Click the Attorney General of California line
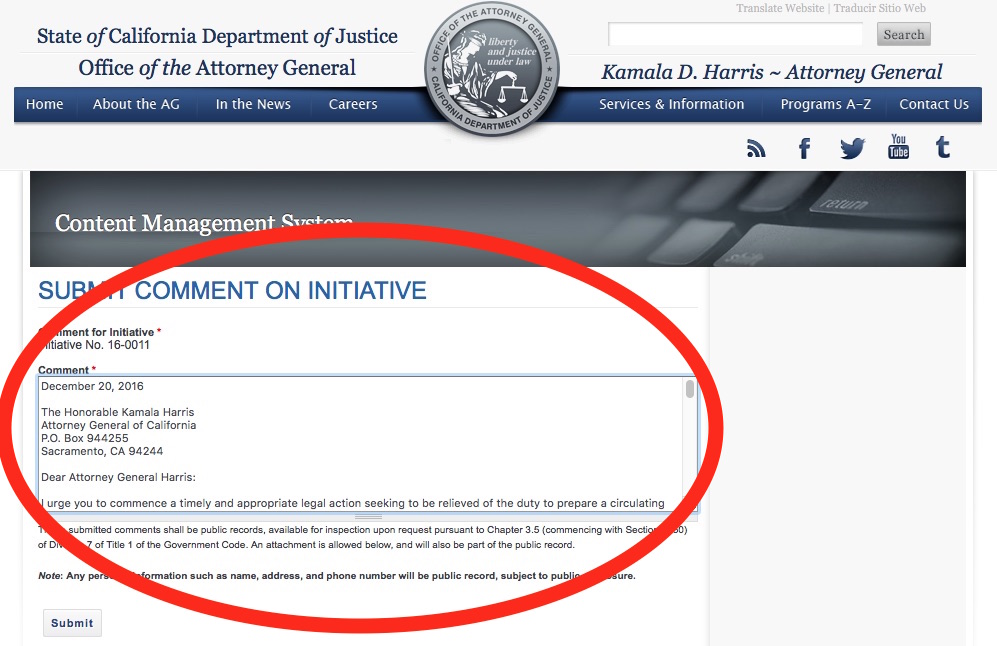The height and width of the screenshot is (646, 997). coord(118,425)
